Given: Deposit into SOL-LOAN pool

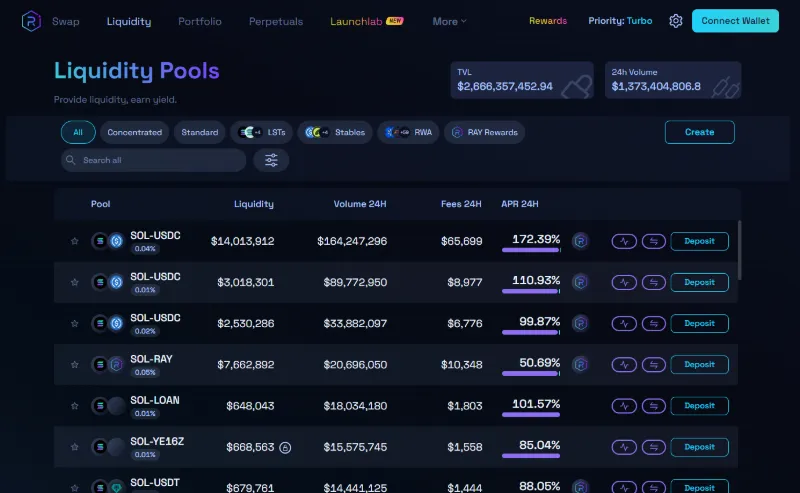Looking at the screenshot, I should 699,406.
